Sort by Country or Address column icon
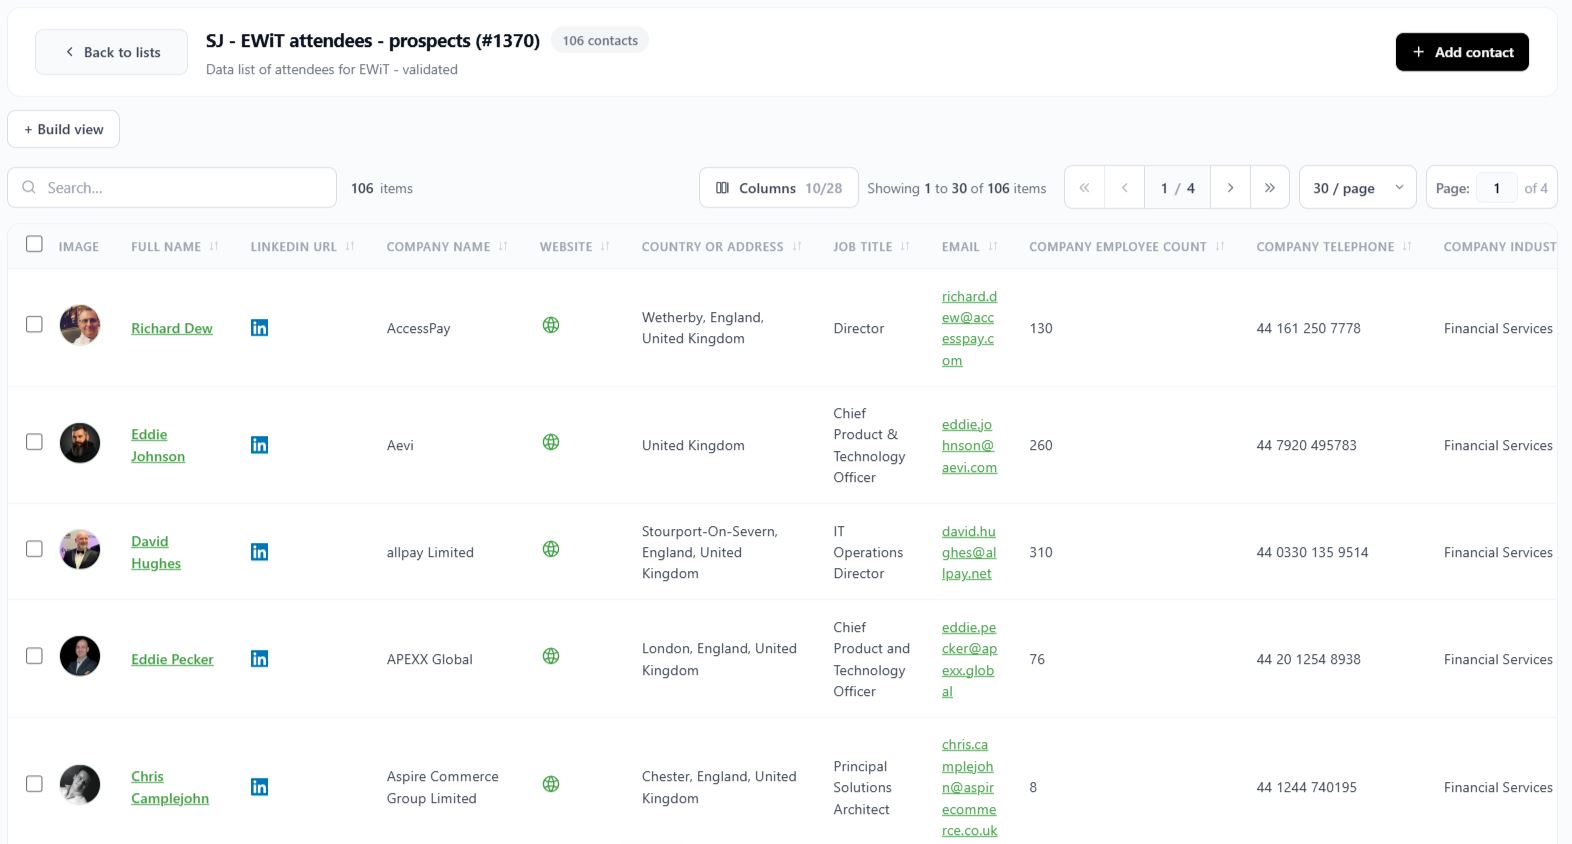 pos(797,246)
